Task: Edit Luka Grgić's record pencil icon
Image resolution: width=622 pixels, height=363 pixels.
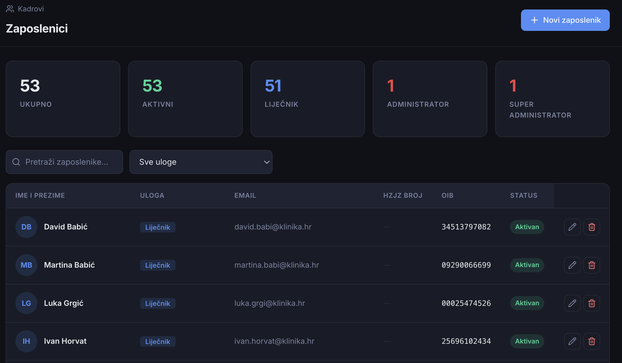Action: 572,303
